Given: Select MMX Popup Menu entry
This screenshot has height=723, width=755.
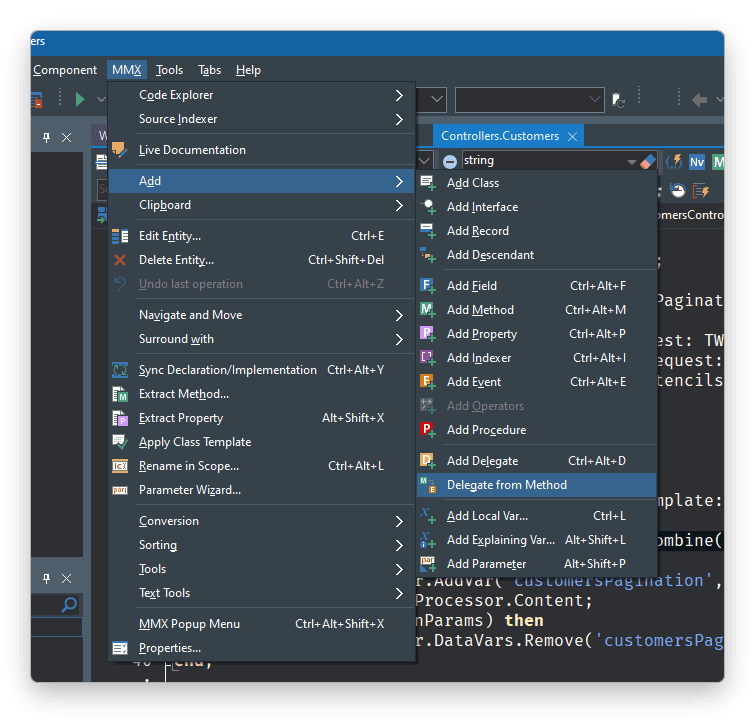Looking at the screenshot, I should (x=261, y=624).
